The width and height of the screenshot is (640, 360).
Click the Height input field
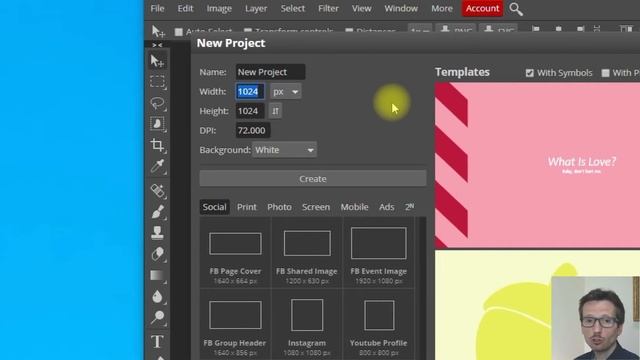pyautogui.click(x=250, y=111)
